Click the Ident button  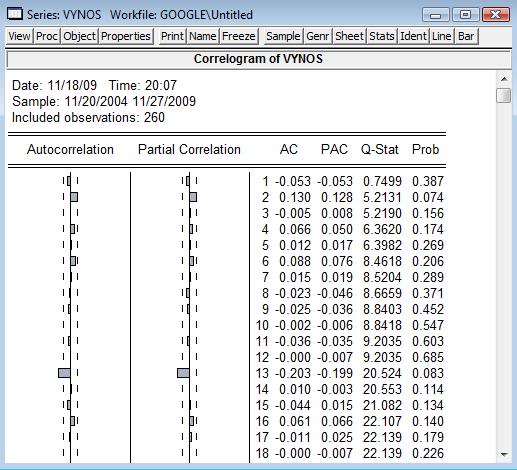coord(413,36)
